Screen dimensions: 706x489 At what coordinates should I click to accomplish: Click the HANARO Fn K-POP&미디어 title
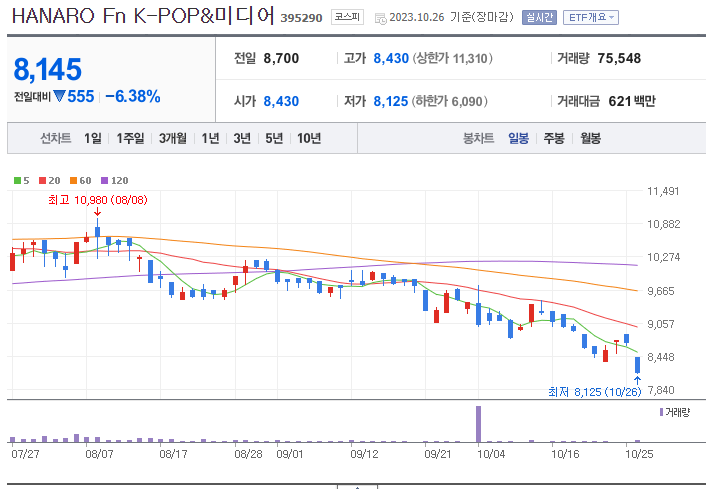point(143,16)
